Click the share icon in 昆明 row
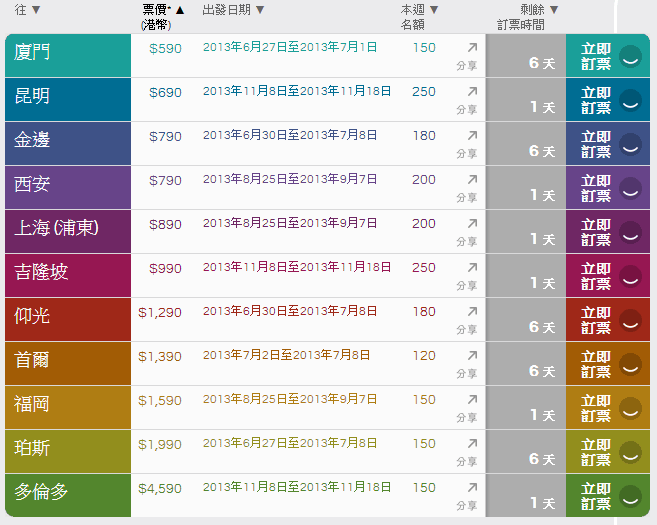This screenshot has height=525, width=657. (472, 91)
